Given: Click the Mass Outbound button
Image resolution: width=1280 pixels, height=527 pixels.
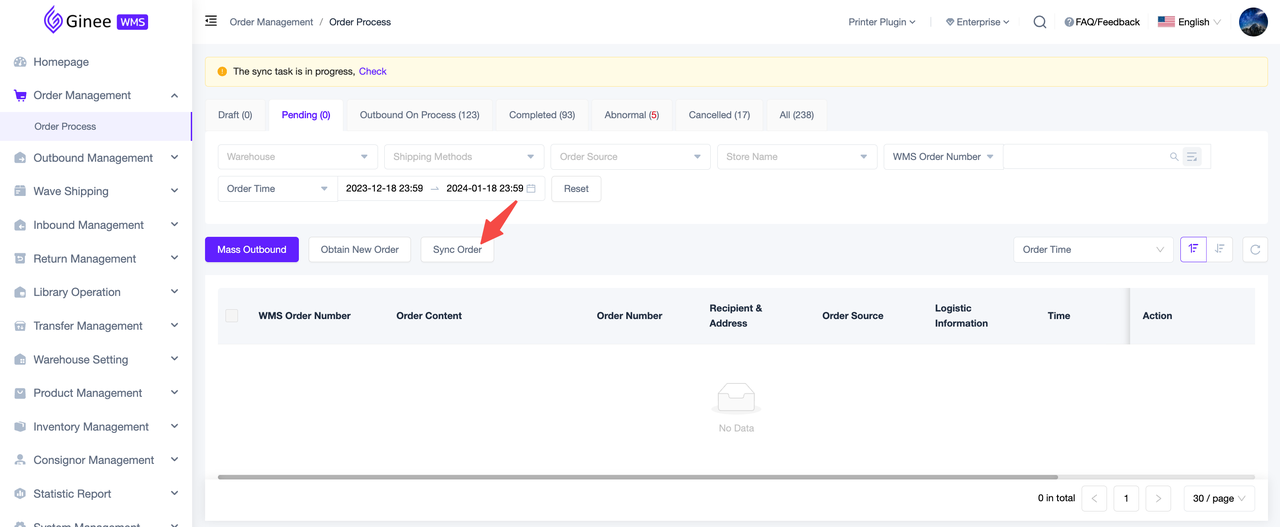Looking at the screenshot, I should 252,250.
